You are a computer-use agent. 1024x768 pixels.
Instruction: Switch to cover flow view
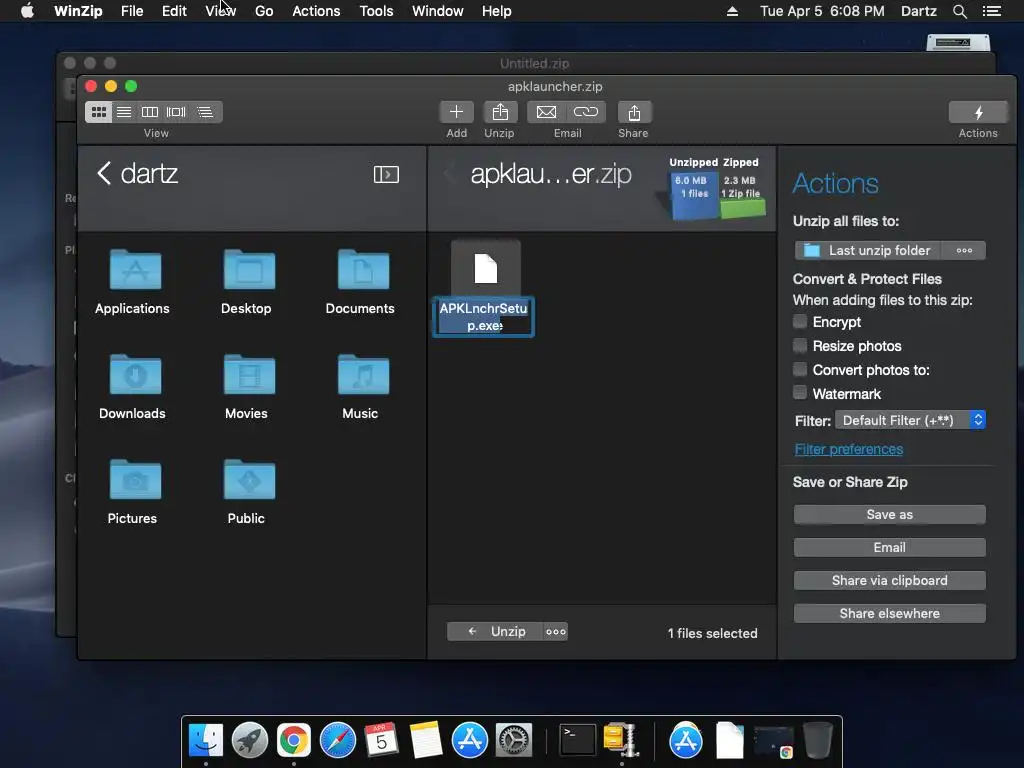pyautogui.click(x=176, y=112)
